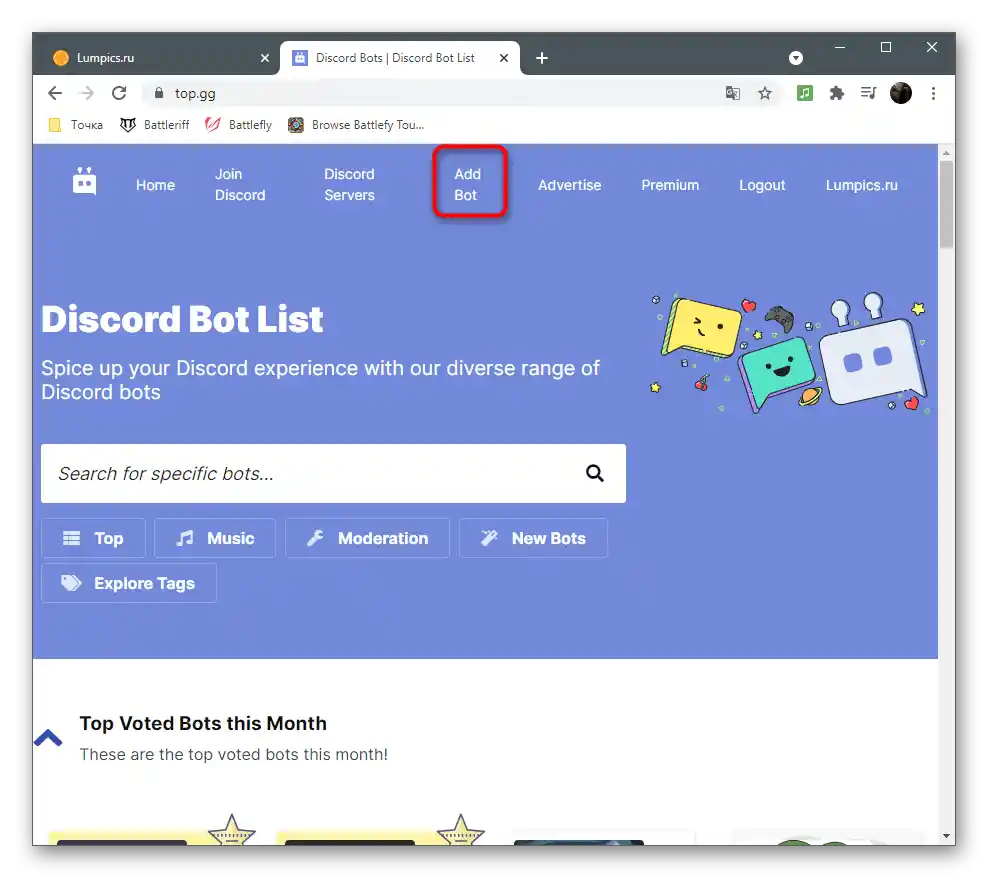The width and height of the screenshot is (988, 878).
Task: Open the Top bots category
Action: pyautogui.click(x=93, y=538)
